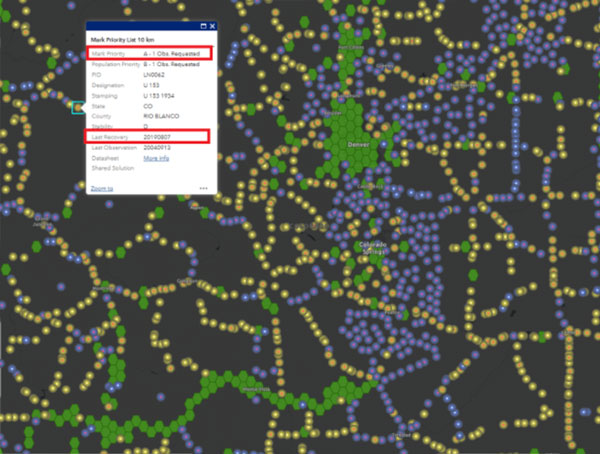The width and height of the screenshot is (600, 454).
Task: Maximize the Mark Priority popup window
Action: (x=203, y=25)
